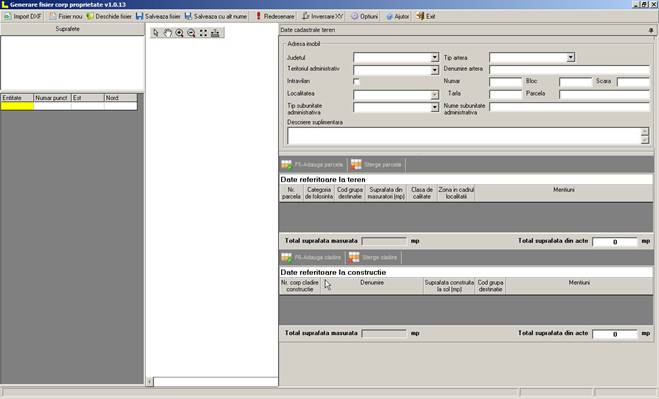Click the Categoria de folosinta column header
Screen dimensions: 659x399
(319, 193)
